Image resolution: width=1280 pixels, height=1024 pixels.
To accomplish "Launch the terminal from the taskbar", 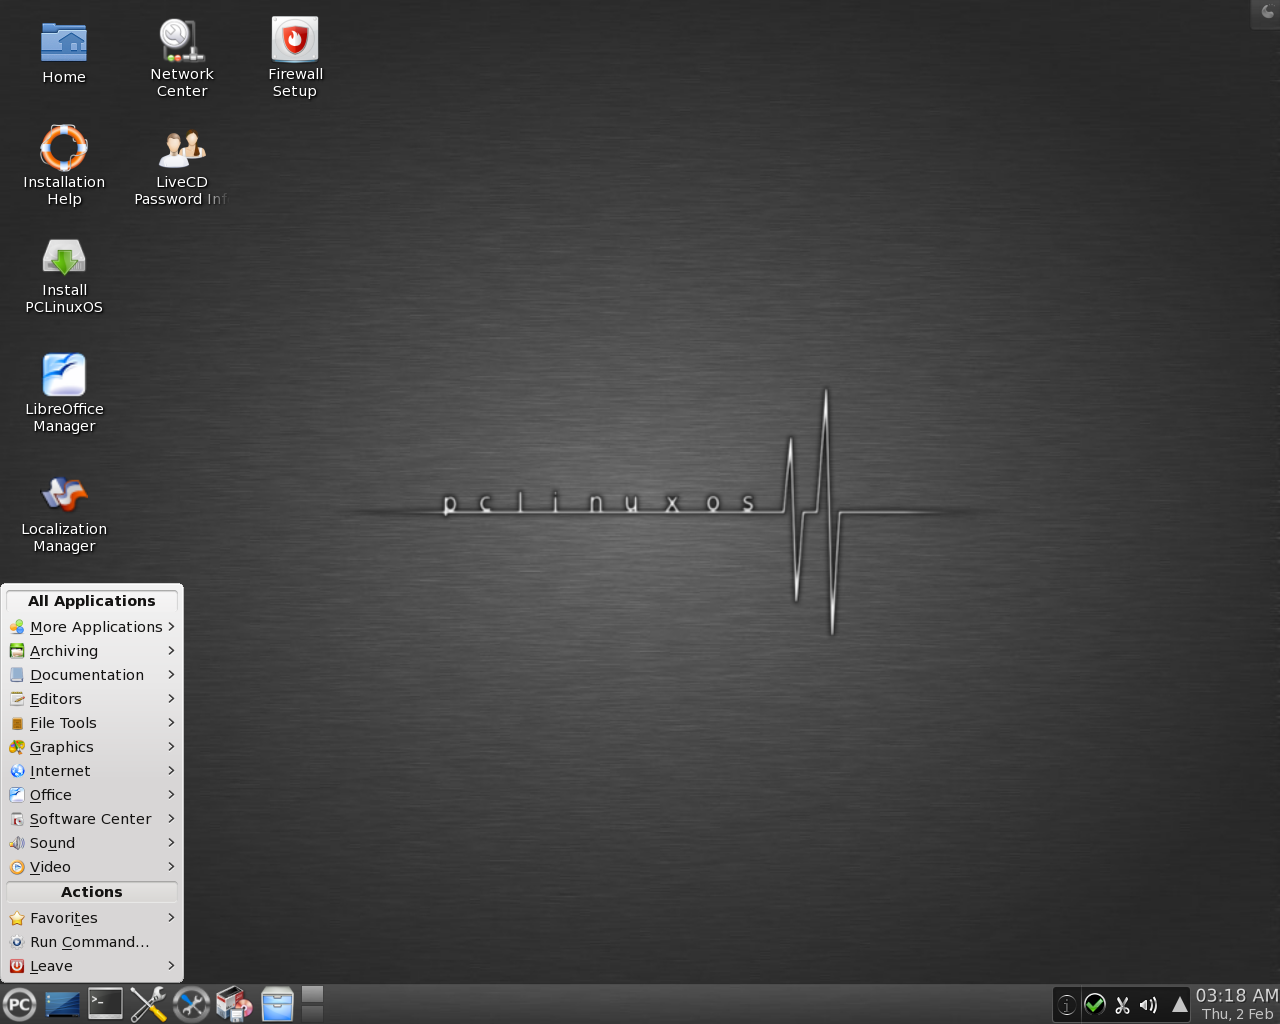I will tap(105, 1004).
